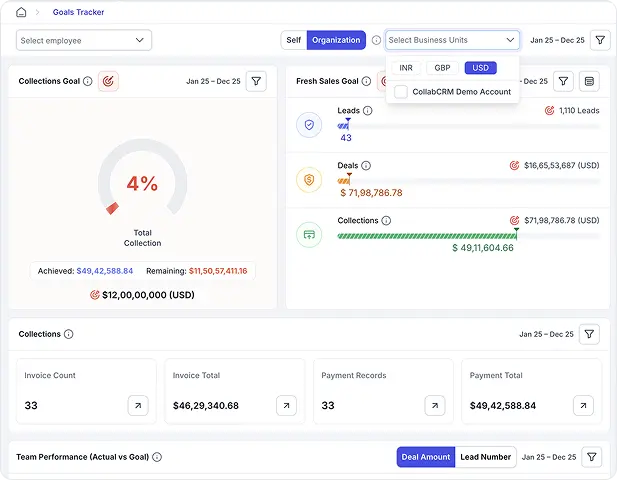The image size is (617, 480).
Task: Switch currency to INR
Action: (405, 68)
